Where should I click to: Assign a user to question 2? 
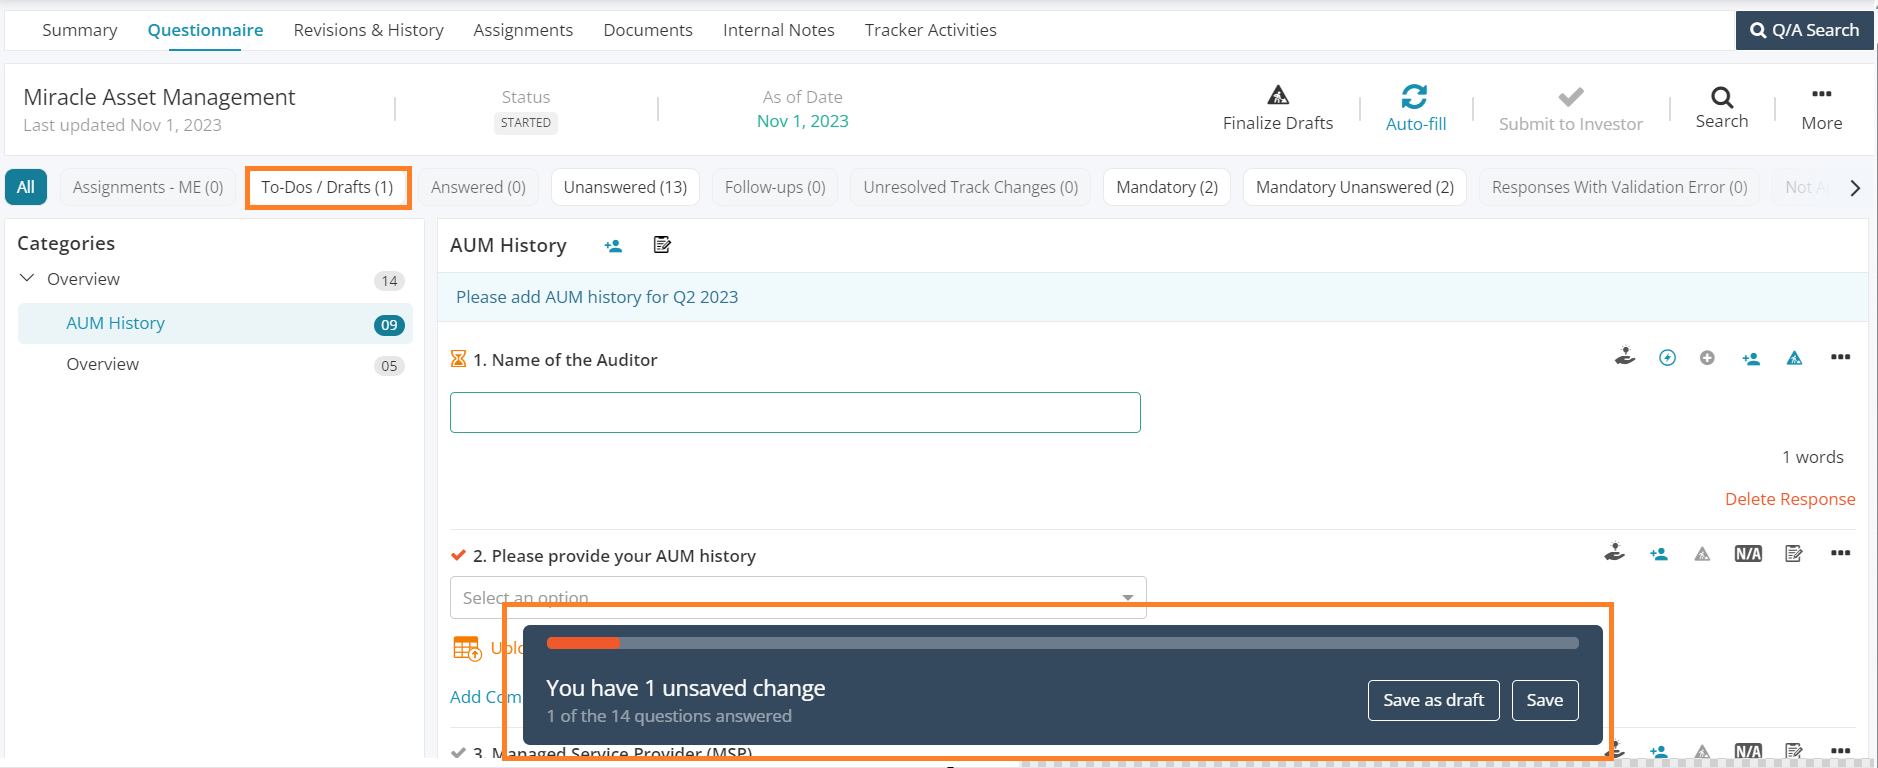[1659, 554]
